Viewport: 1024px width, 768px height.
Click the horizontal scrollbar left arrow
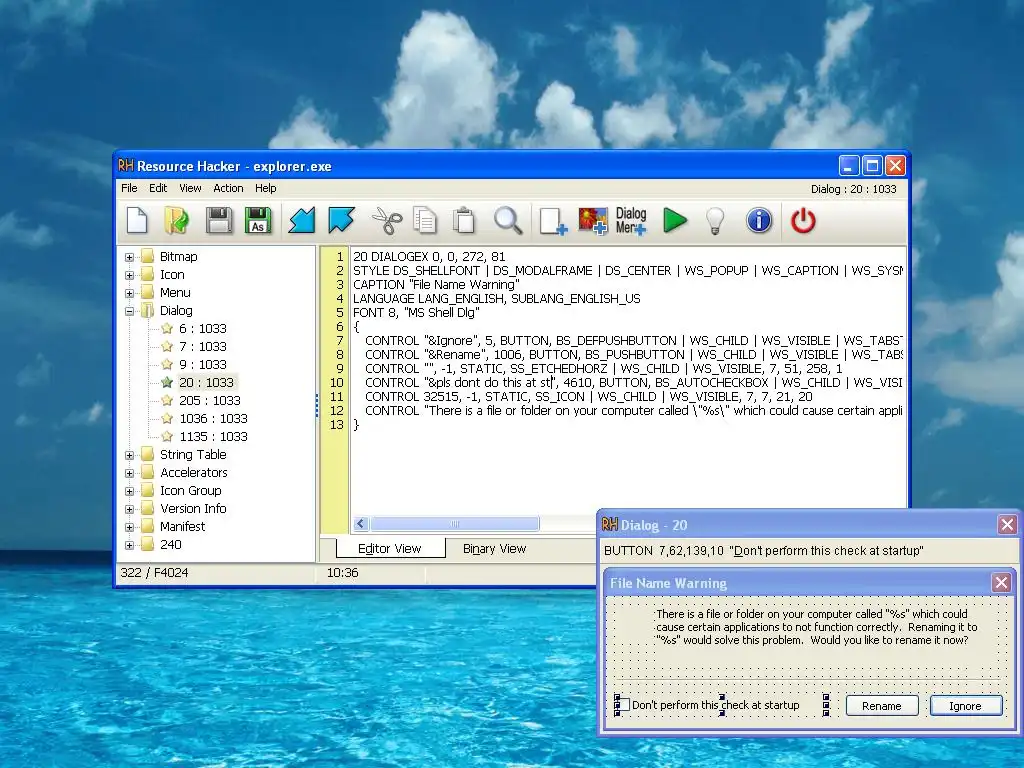(361, 524)
